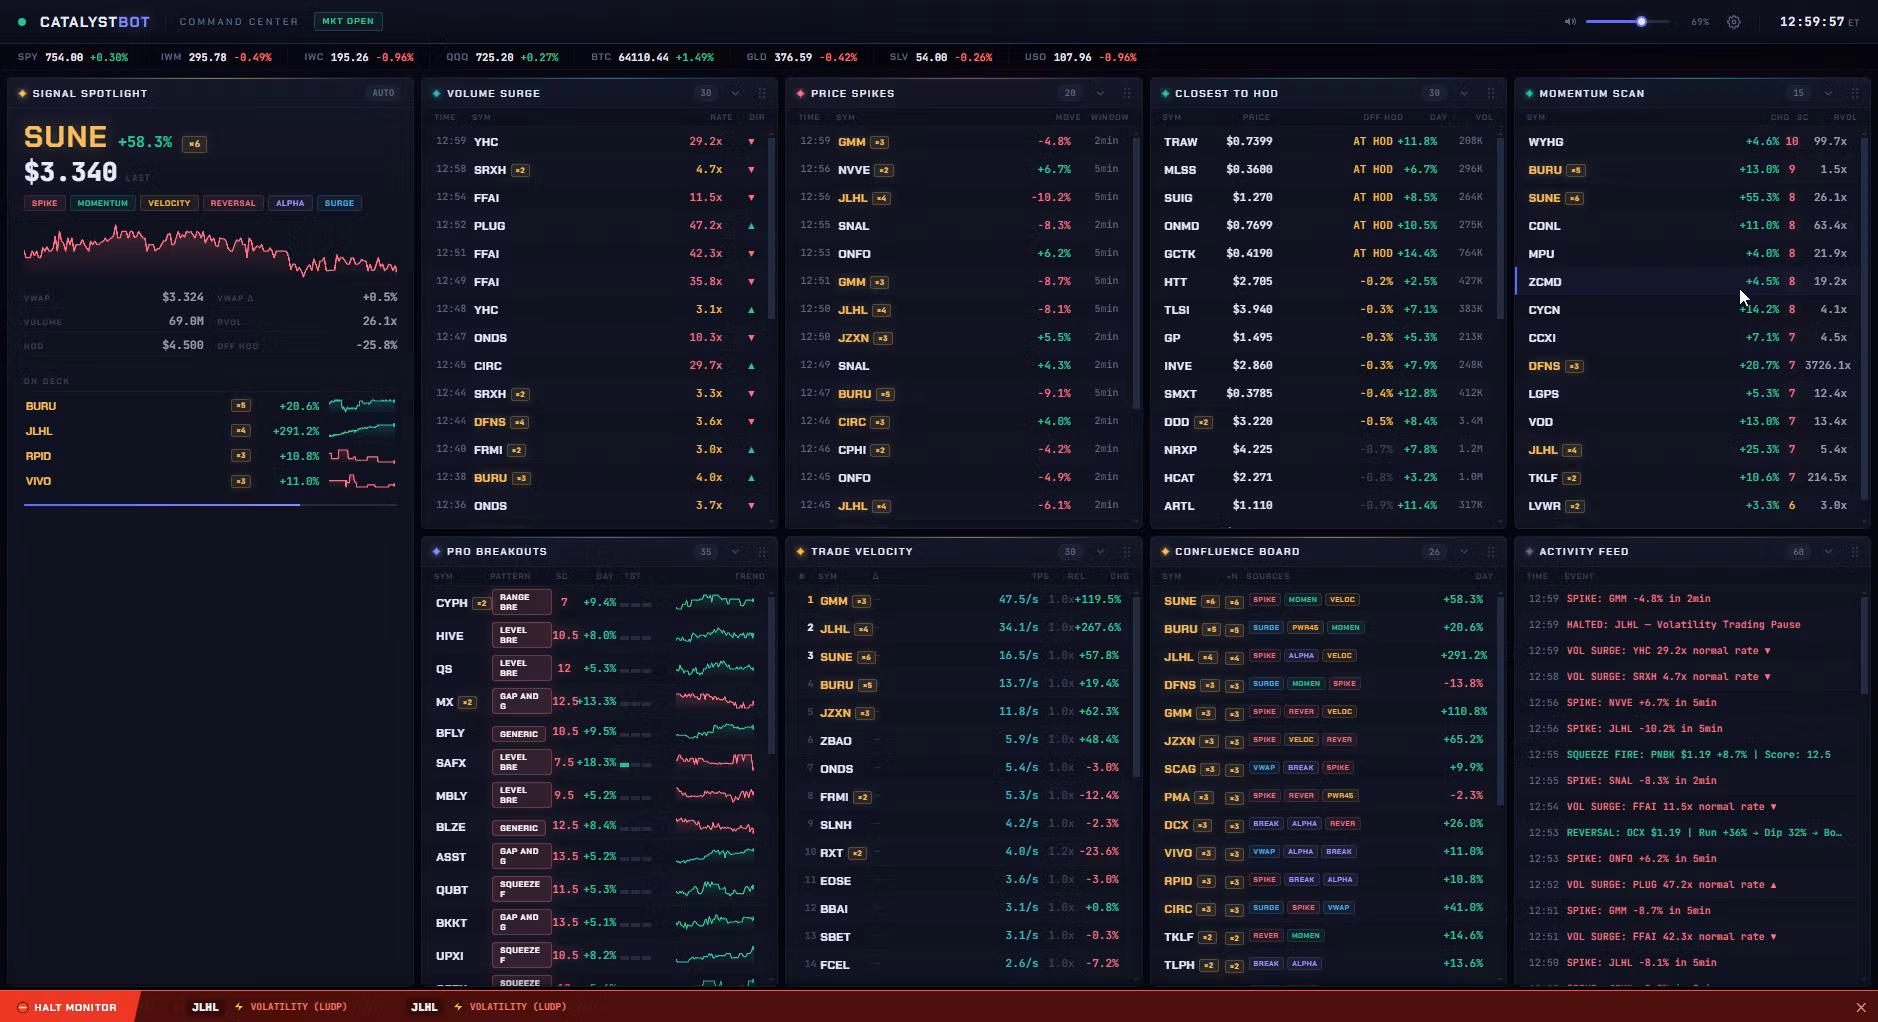
Task: Open the Confluence Board chevron dropdown
Action: click(1464, 551)
